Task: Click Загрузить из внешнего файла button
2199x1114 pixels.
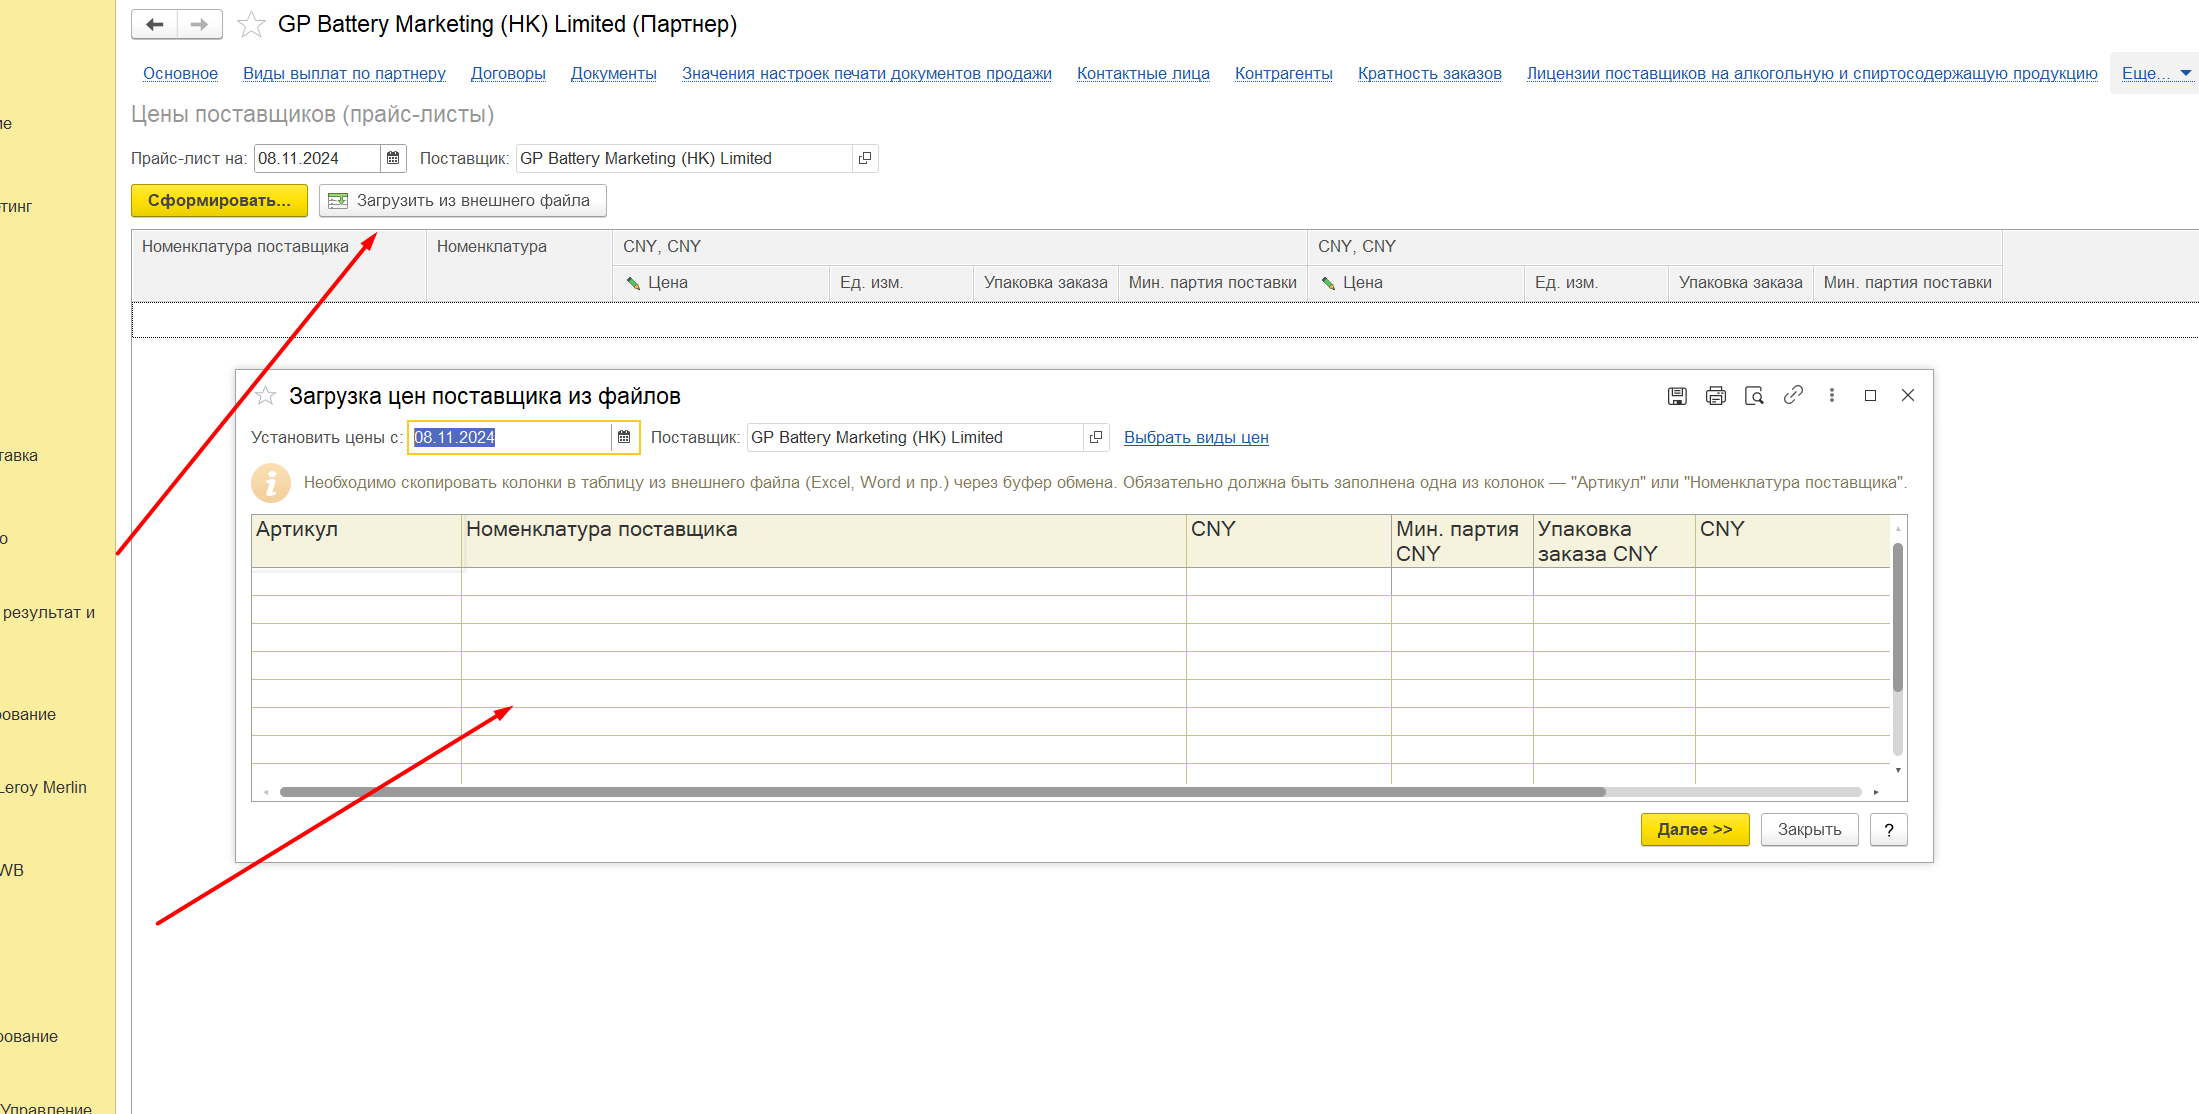Action: [462, 200]
